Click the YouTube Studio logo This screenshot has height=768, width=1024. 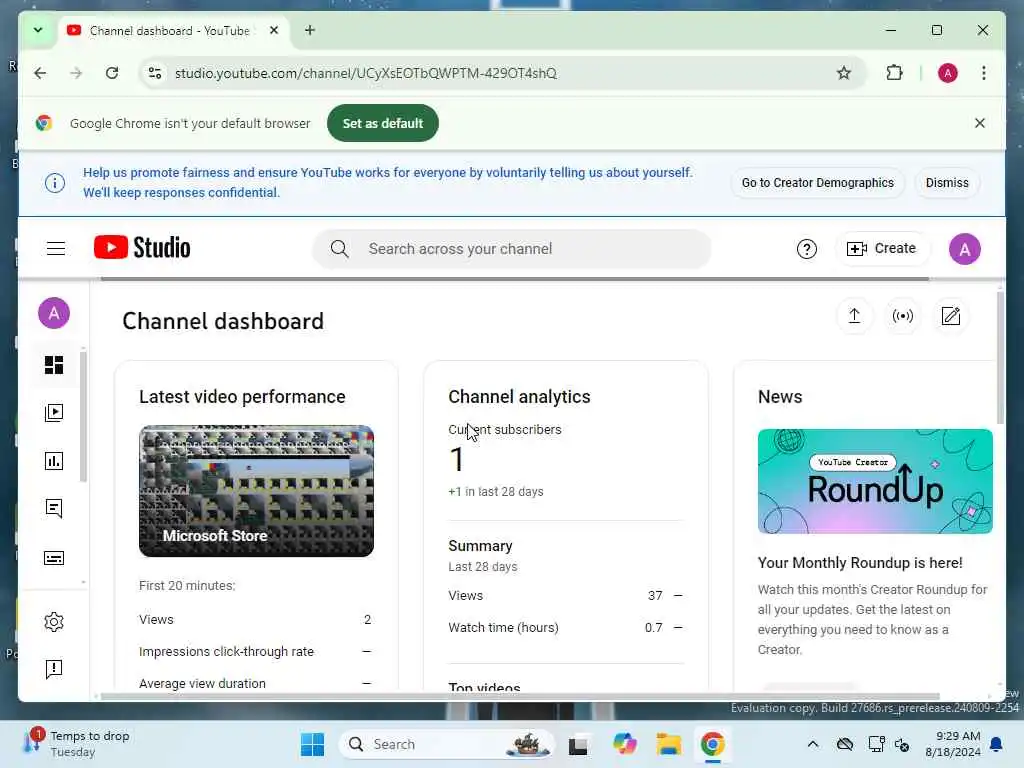tap(142, 248)
